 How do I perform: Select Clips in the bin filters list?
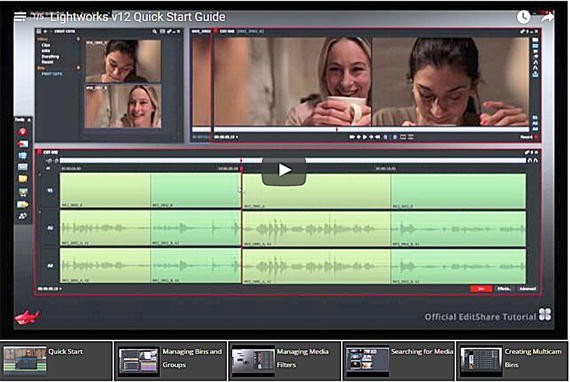[x=46, y=45]
